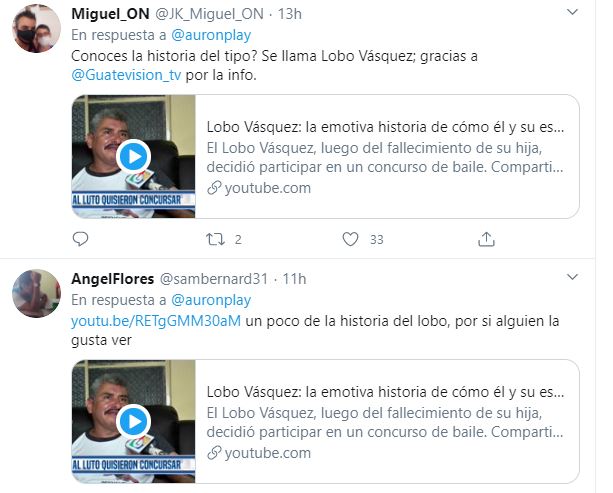
Task: Open AngelFlores display name
Action: [x=113, y=279]
